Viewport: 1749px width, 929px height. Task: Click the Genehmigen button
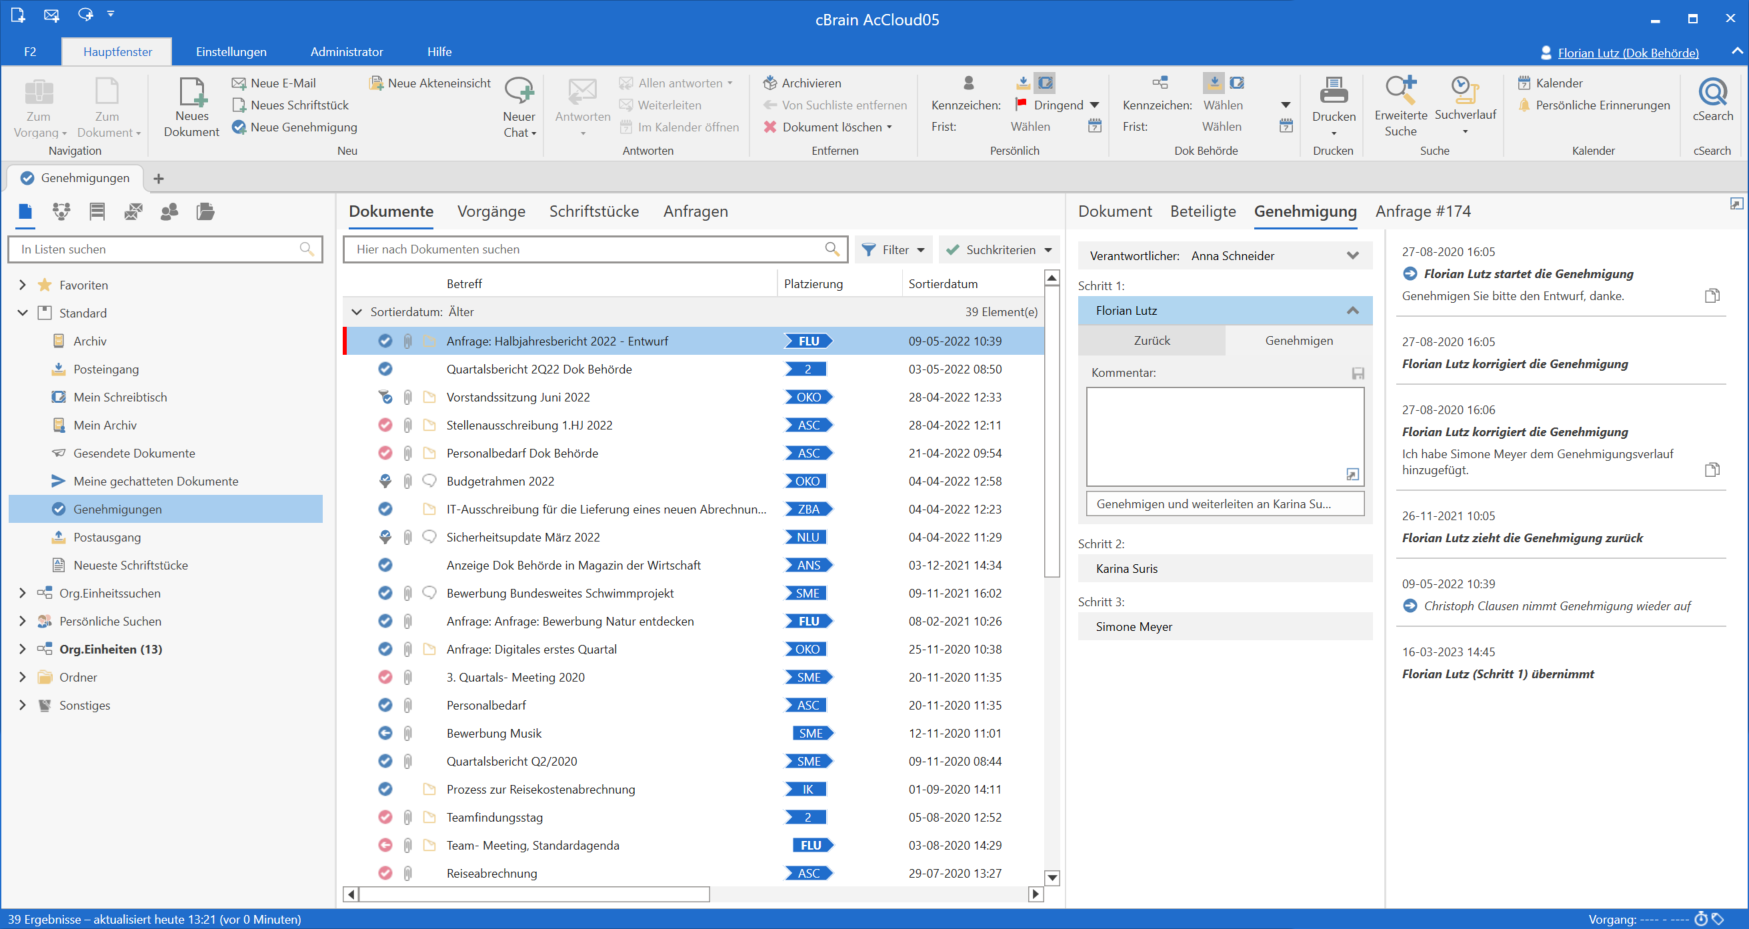1298,340
